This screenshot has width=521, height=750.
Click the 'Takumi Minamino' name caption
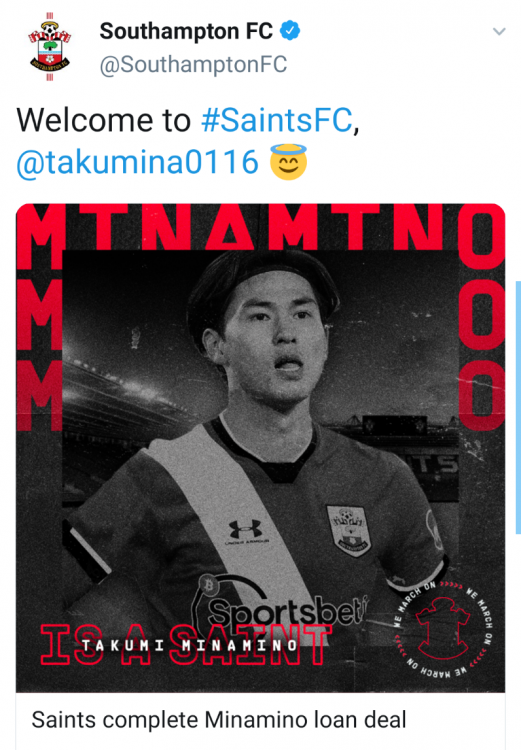[189, 645]
